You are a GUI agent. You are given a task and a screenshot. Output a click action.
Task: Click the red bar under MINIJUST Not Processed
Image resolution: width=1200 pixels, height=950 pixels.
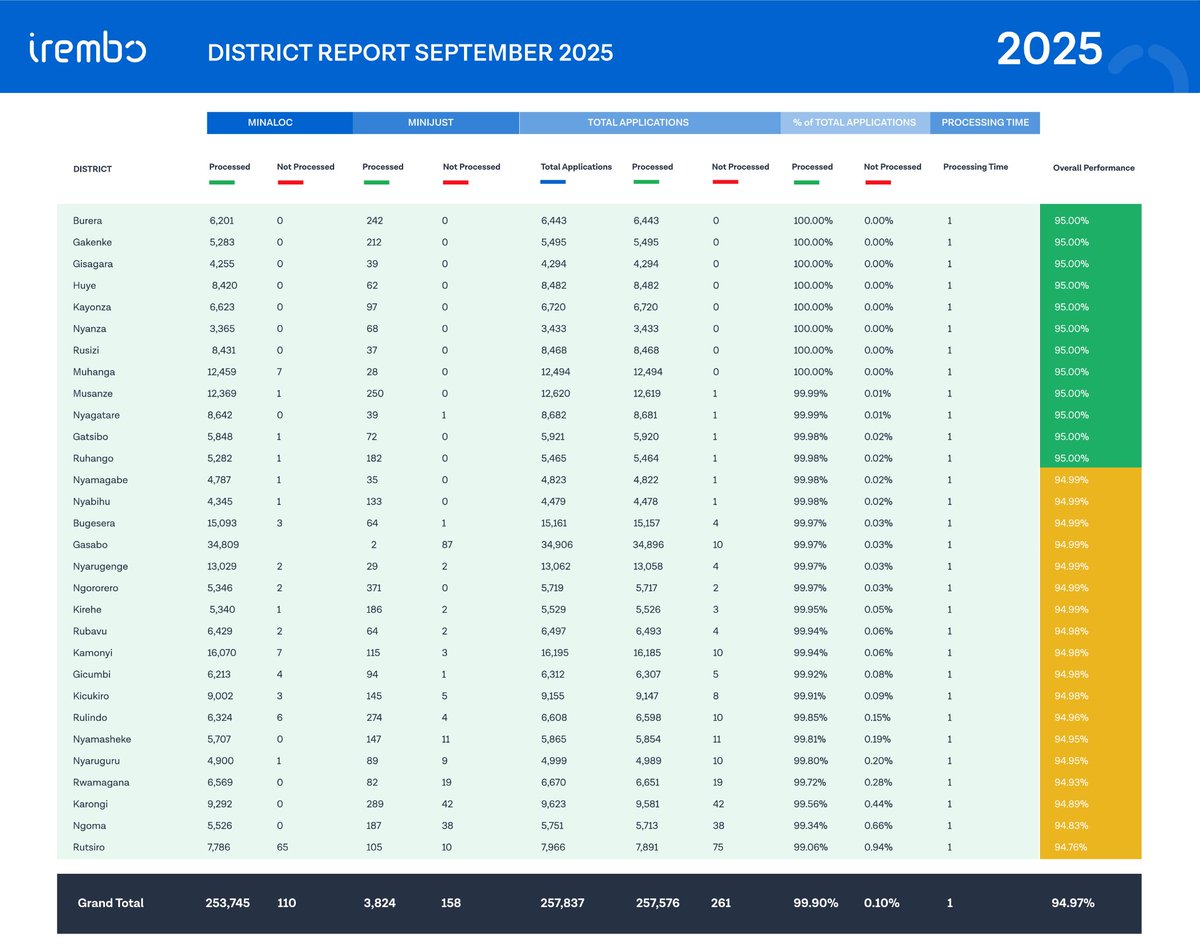pyautogui.click(x=457, y=184)
